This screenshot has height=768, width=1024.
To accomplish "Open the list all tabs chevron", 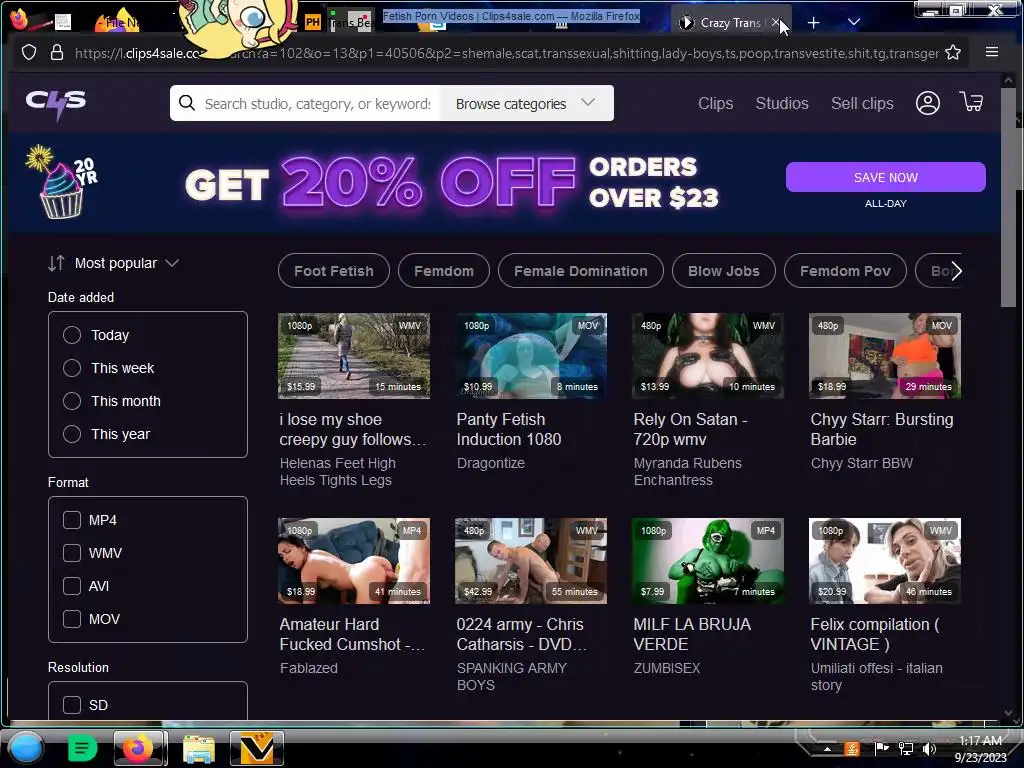I will (854, 22).
